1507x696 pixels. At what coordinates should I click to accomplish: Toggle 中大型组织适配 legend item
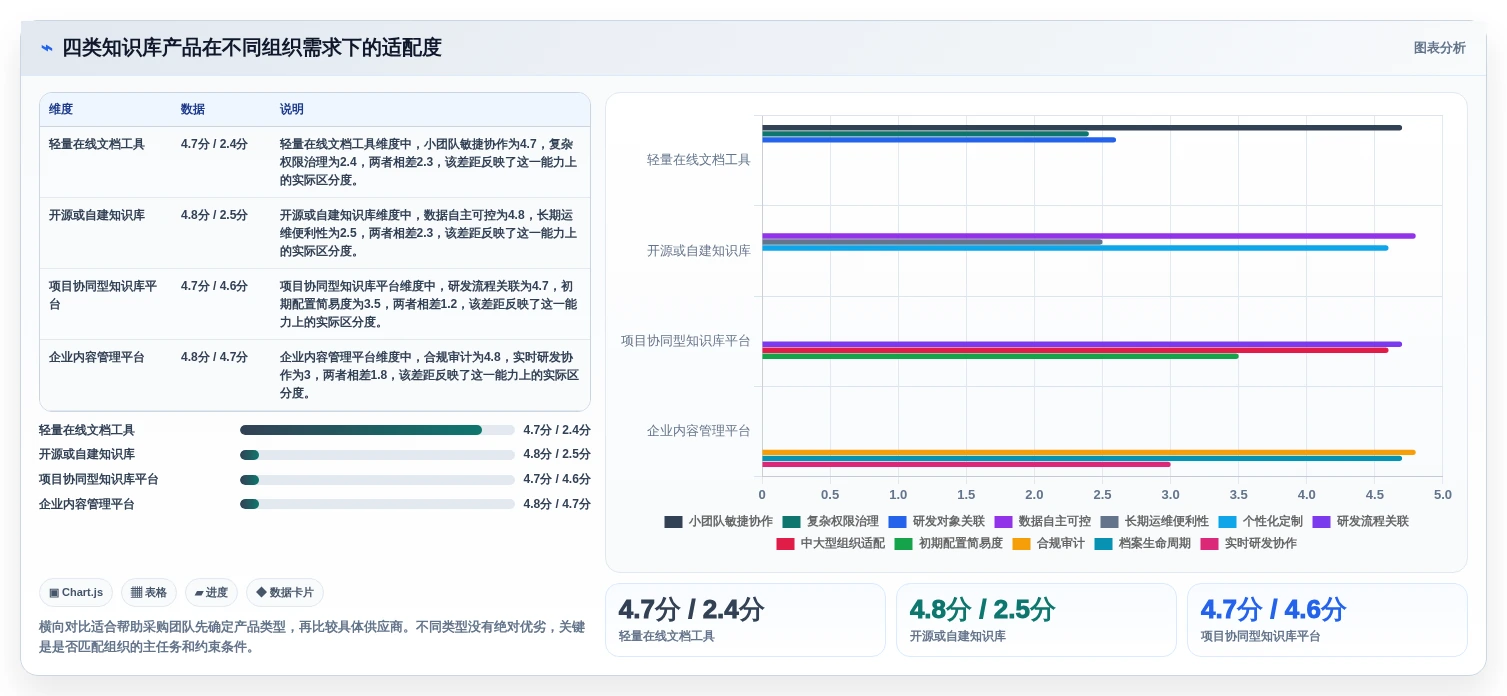[830, 543]
